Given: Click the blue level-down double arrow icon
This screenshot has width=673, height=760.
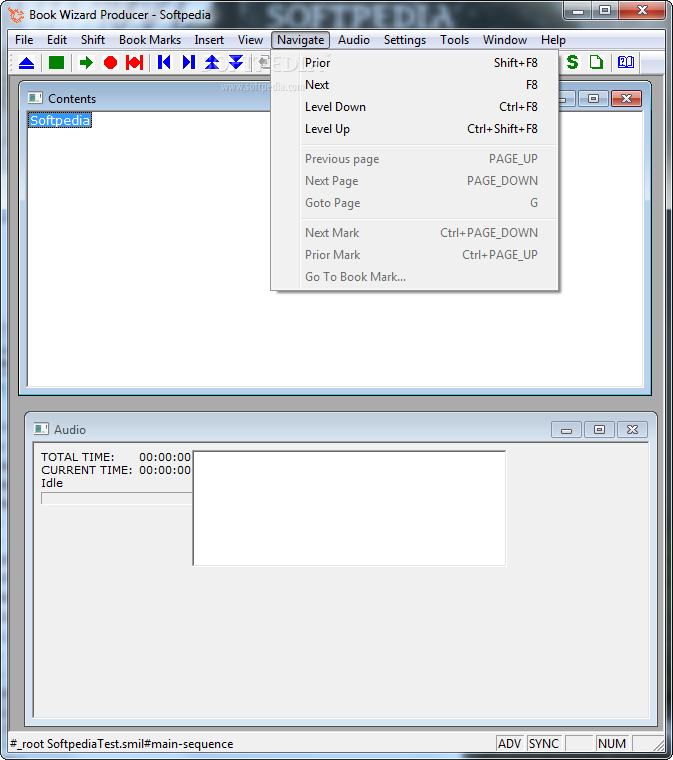Looking at the screenshot, I should [x=236, y=63].
